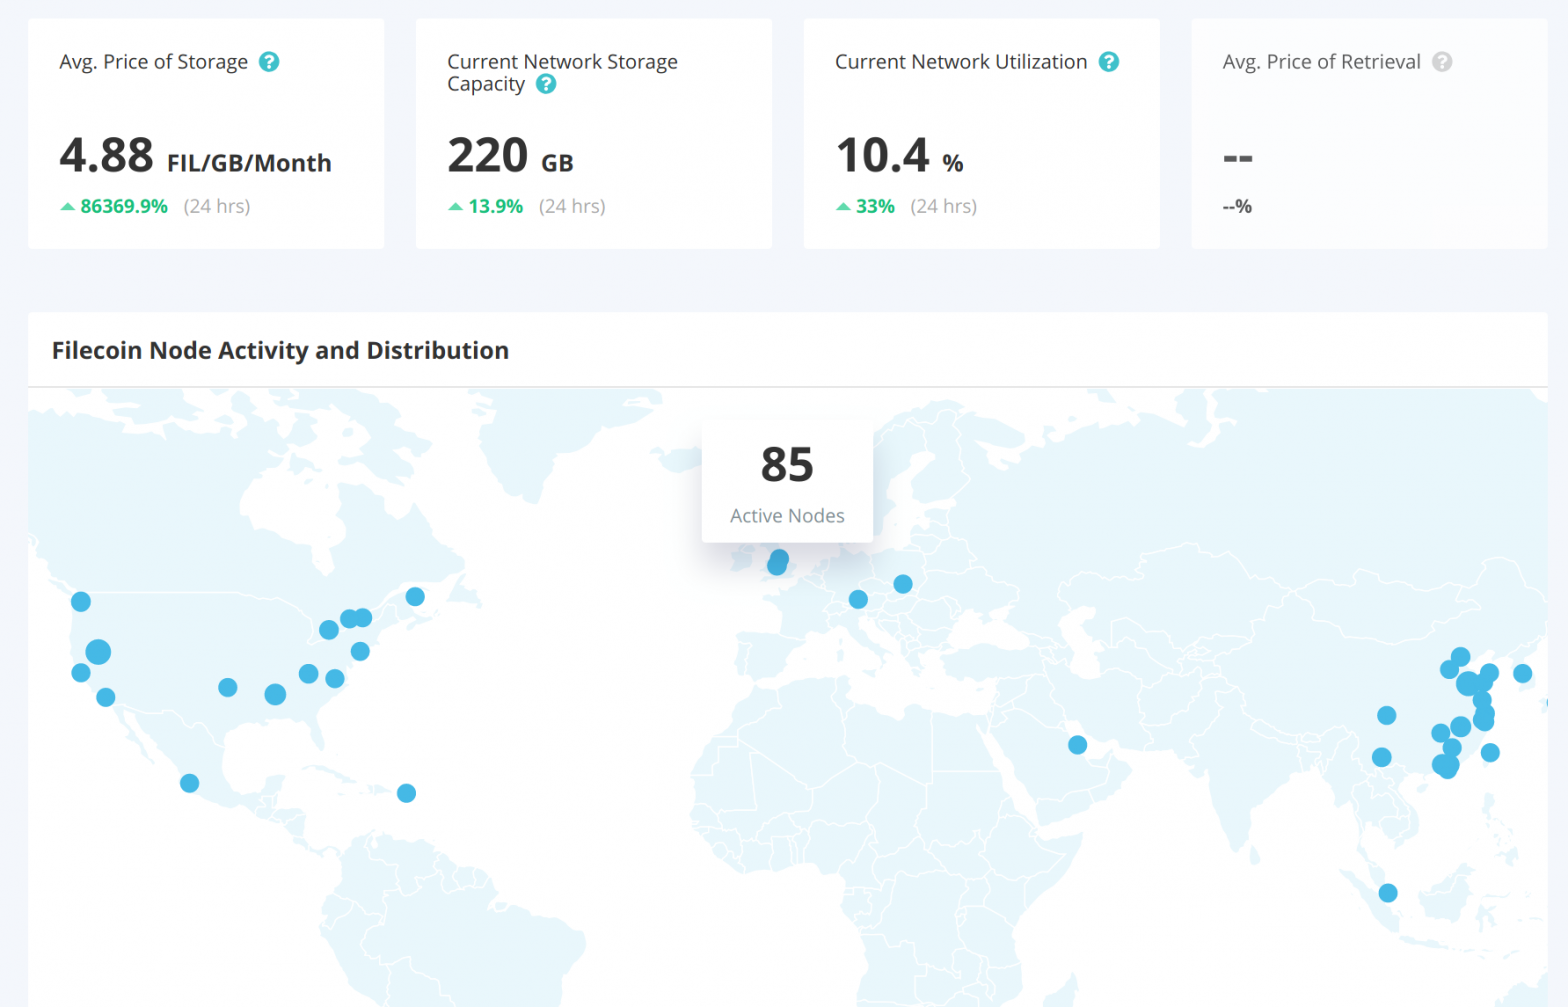Select the node dot on the Persian Gulf
Screen dimensions: 1568x1007
point(1077,745)
